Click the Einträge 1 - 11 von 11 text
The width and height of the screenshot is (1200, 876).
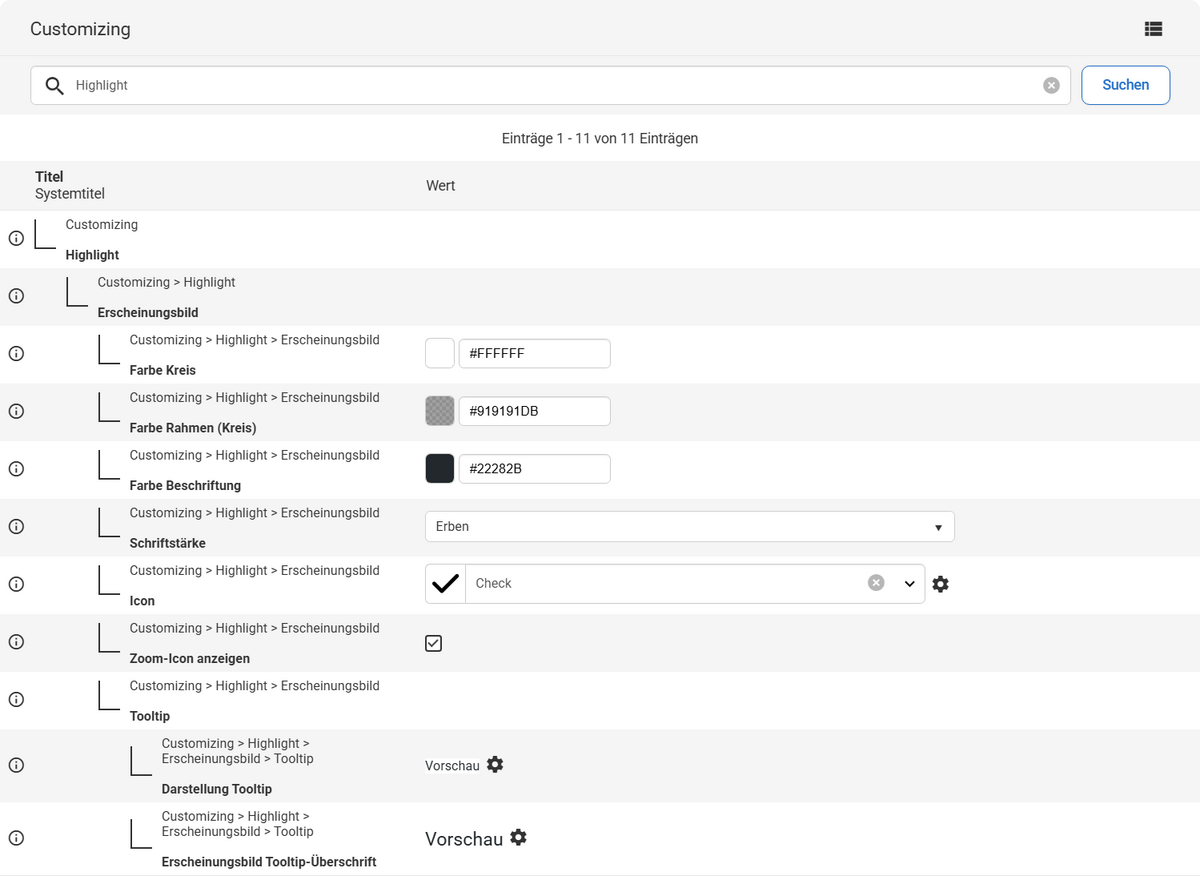(x=600, y=139)
